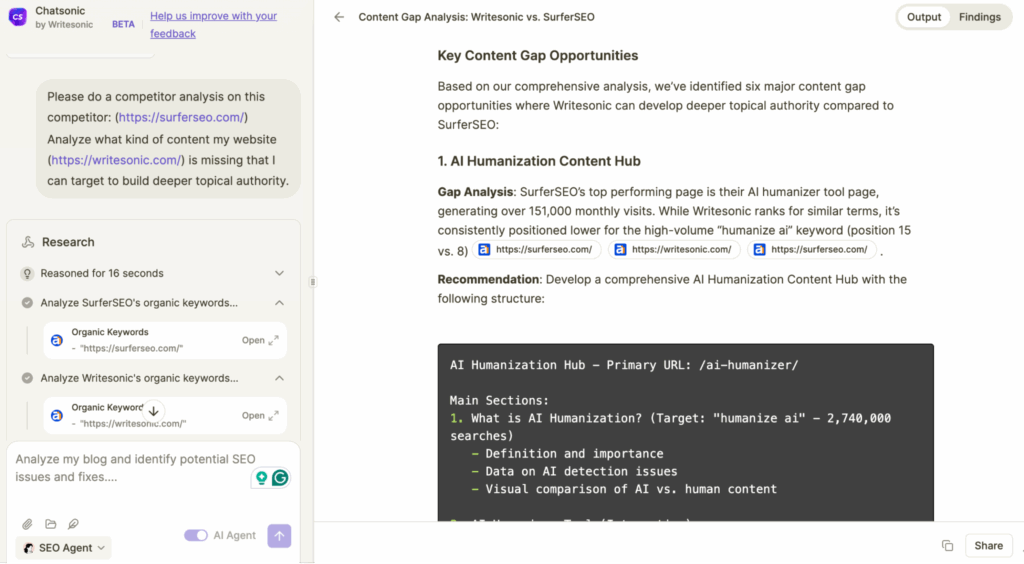Click the Research section title
1024x564 pixels.
click(68, 242)
